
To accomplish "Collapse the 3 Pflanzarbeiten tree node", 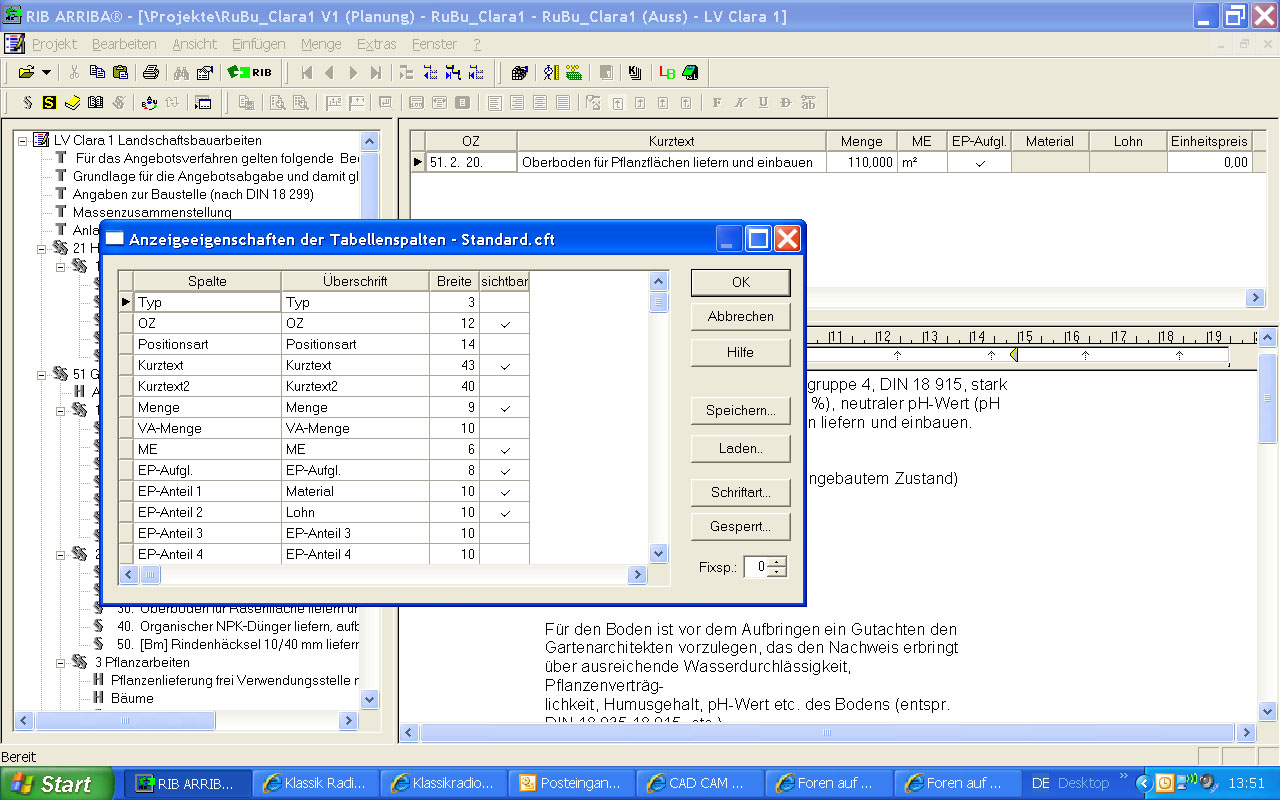I will [61, 662].
